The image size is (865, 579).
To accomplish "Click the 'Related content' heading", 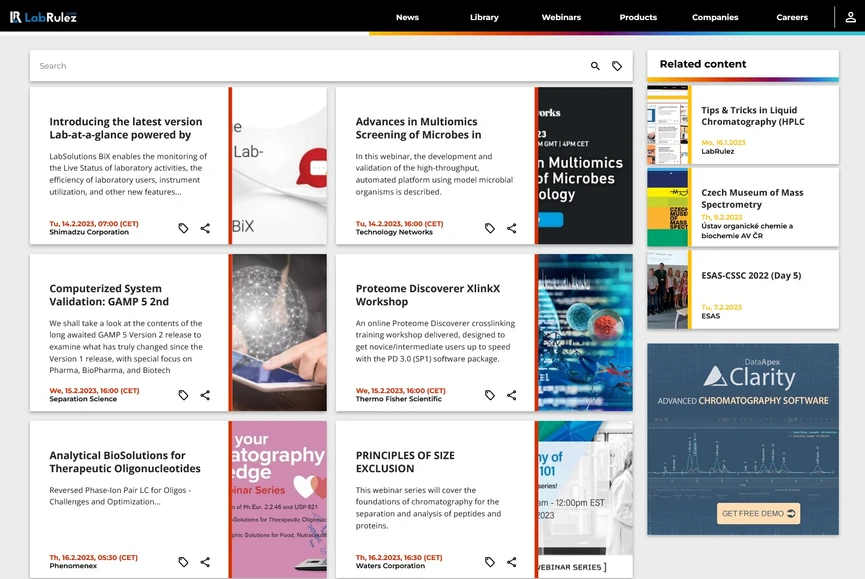I will click(x=703, y=64).
